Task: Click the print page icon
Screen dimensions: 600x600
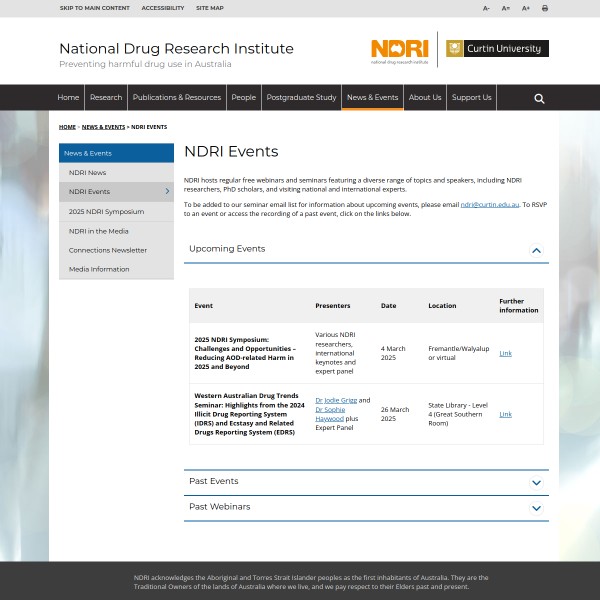Action: point(545,8)
